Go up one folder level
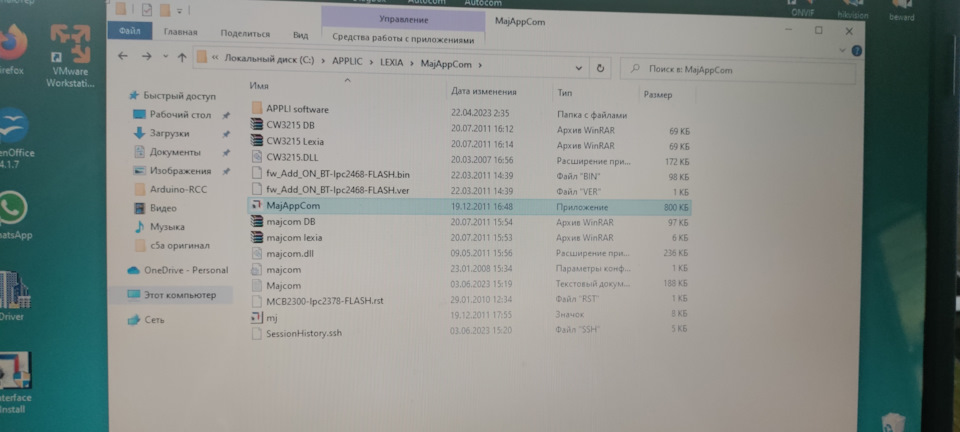960x432 pixels. click(x=182, y=57)
